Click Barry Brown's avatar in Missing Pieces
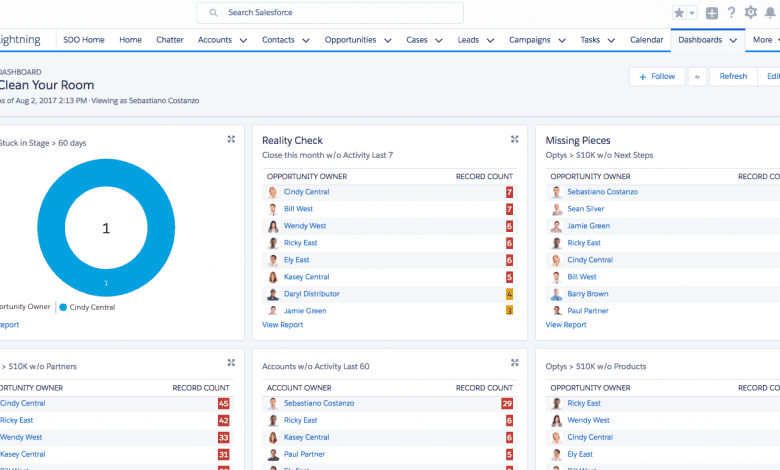Image resolution: width=780 pixels, height=470 pixels. click(556, 294)
